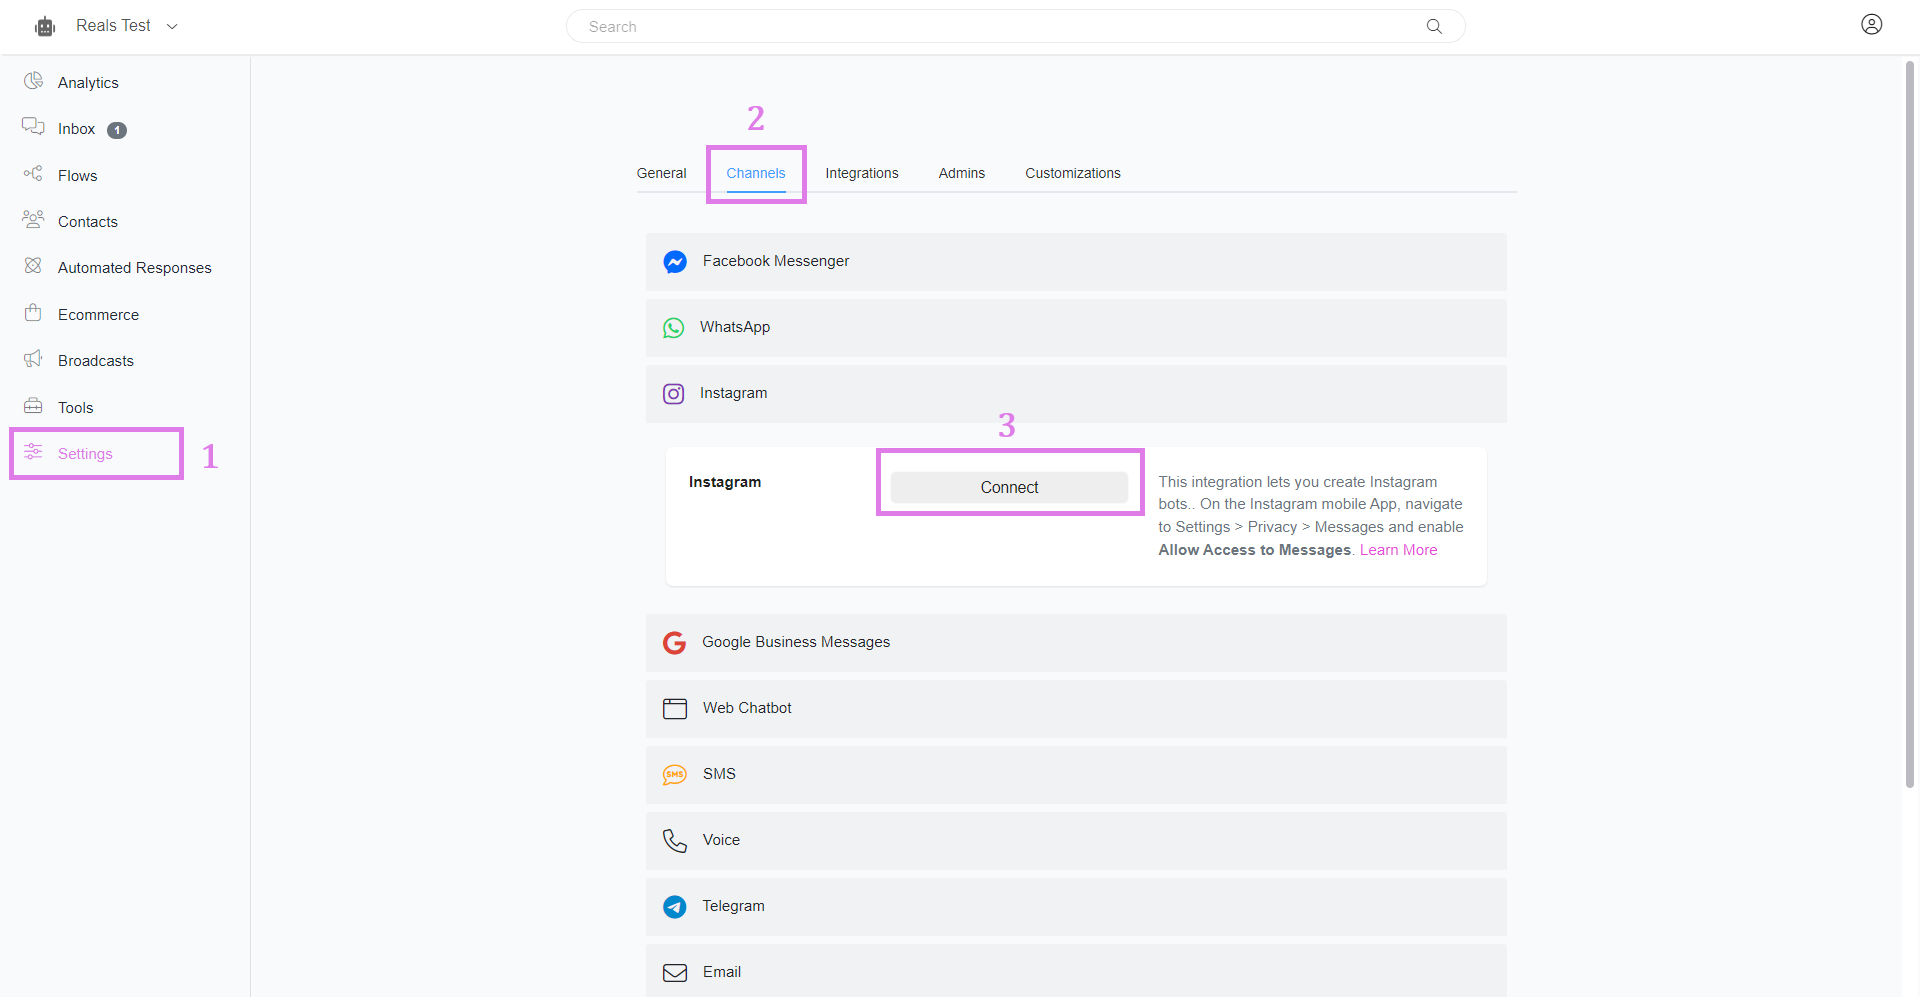Image resolution: width=1920 pixels, height=997 pixels.
Task: Click the Instagram logo icon
Action: [674, 394]
